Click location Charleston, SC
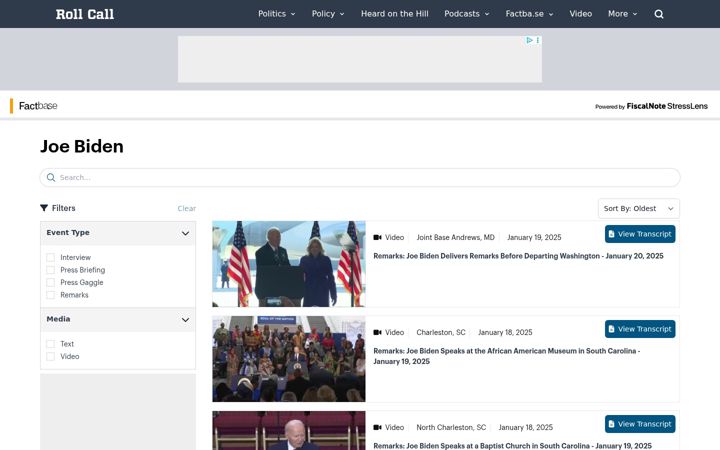The image size is (720, 450). coord(441,332)
